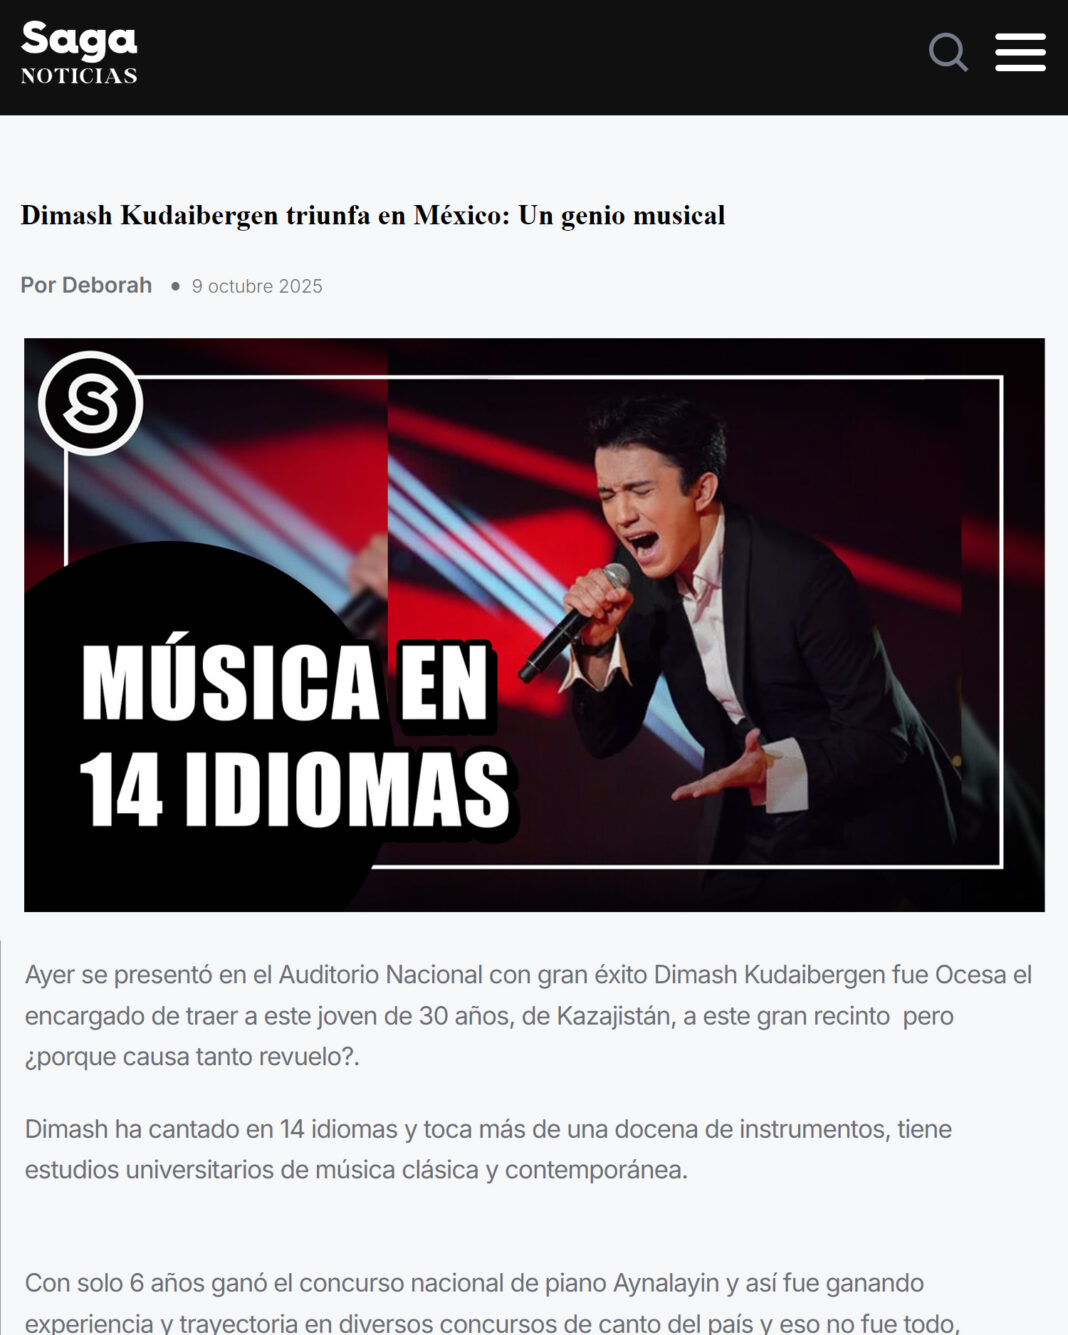Open the search magnifier icon

click(x=948, y=52)
